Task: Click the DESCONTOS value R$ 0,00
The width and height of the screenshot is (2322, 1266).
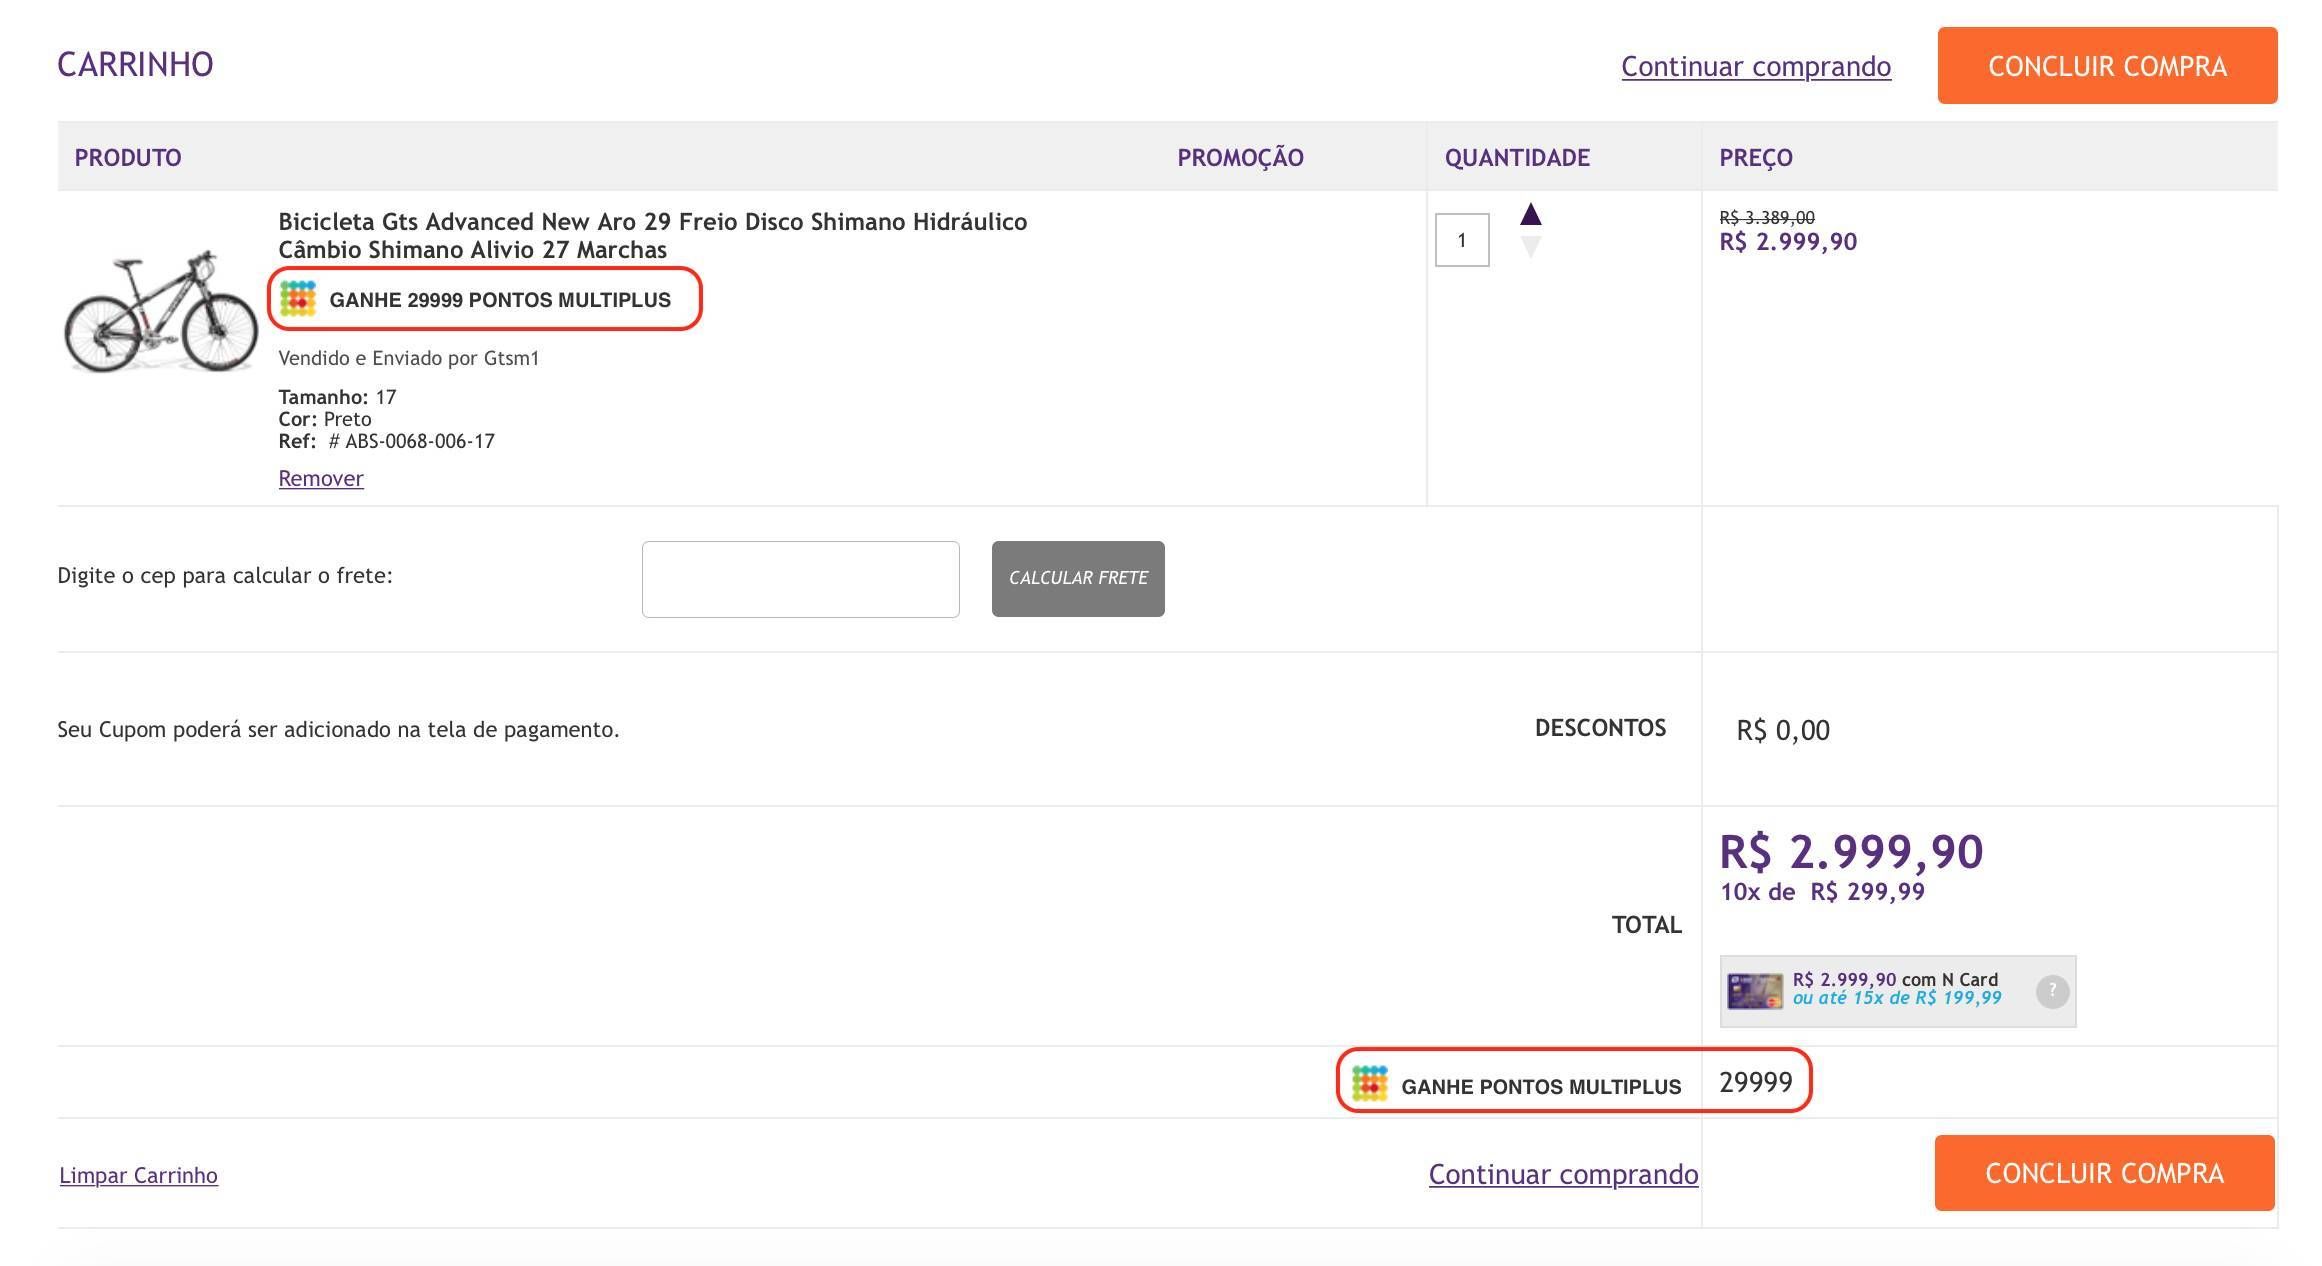Action: point(1783,731)
